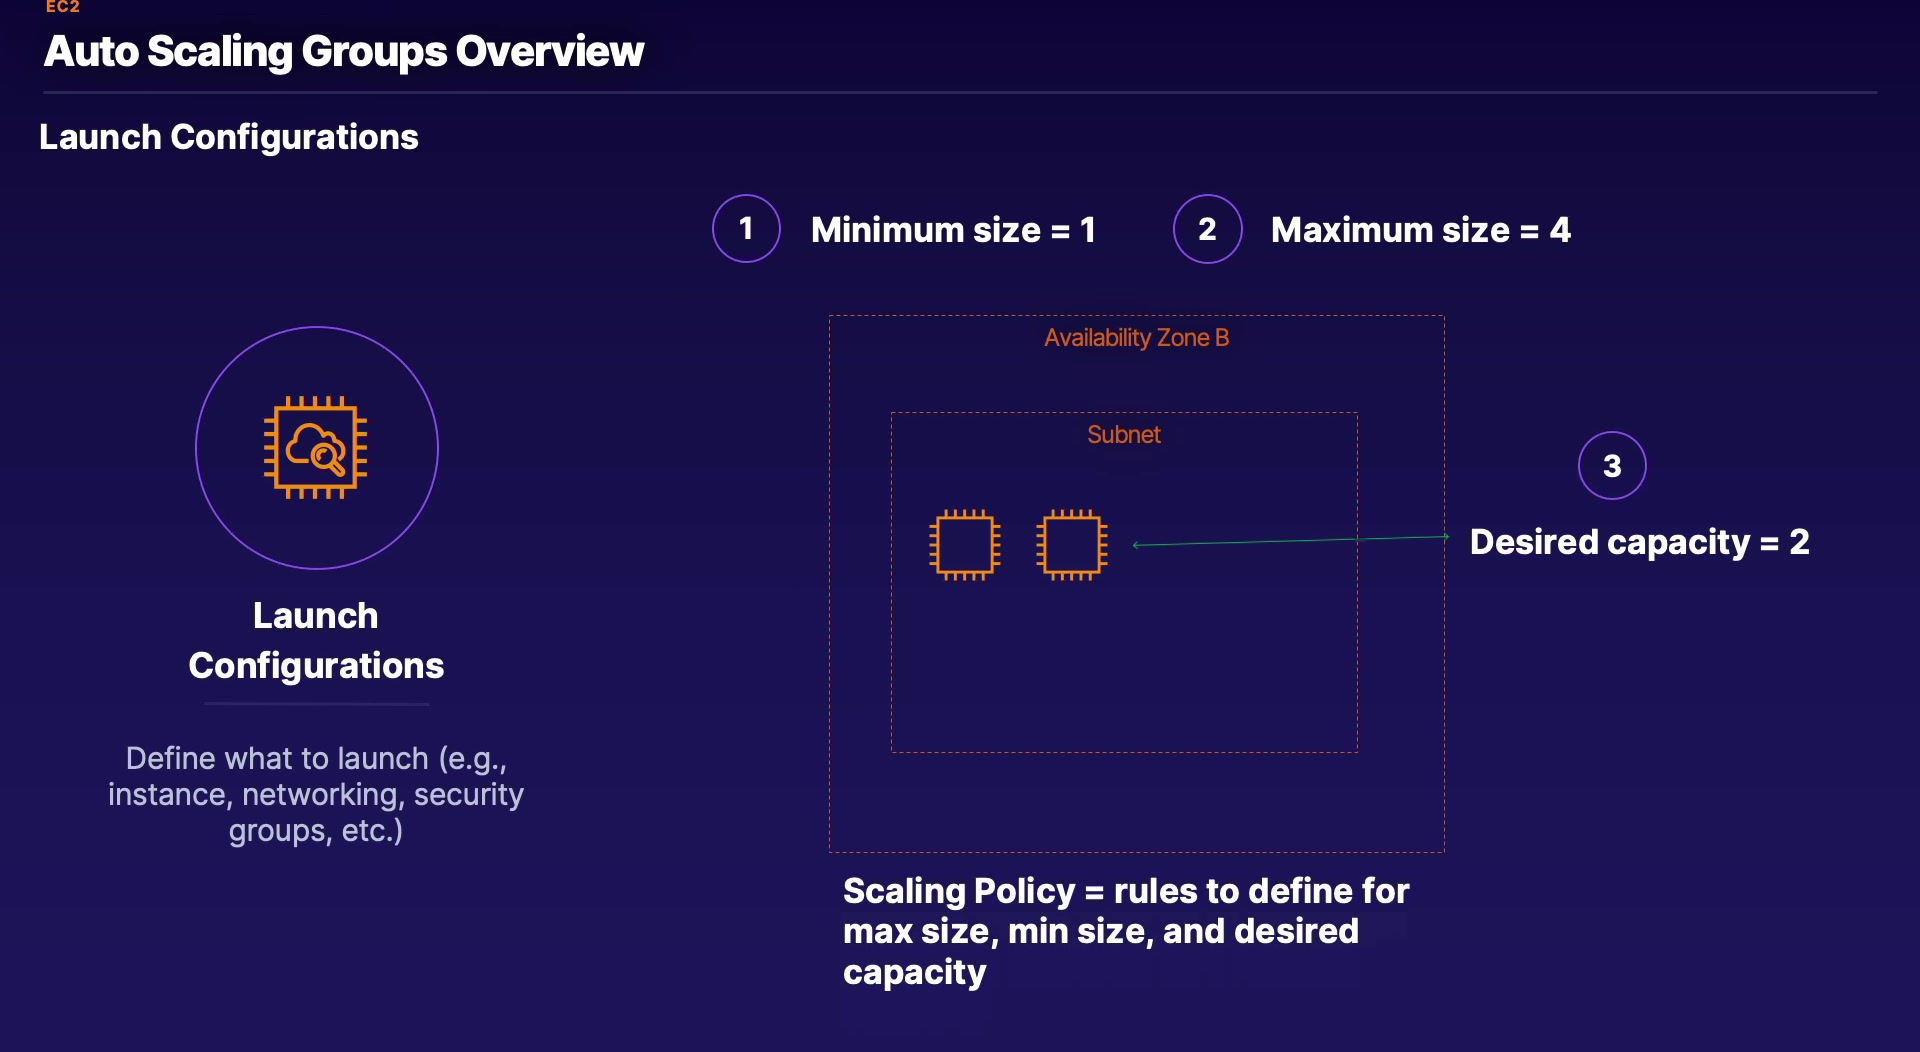Click the numbered circle 1 badge
Viewport: 1920px width, 1052px height.
tap(746, 229)
